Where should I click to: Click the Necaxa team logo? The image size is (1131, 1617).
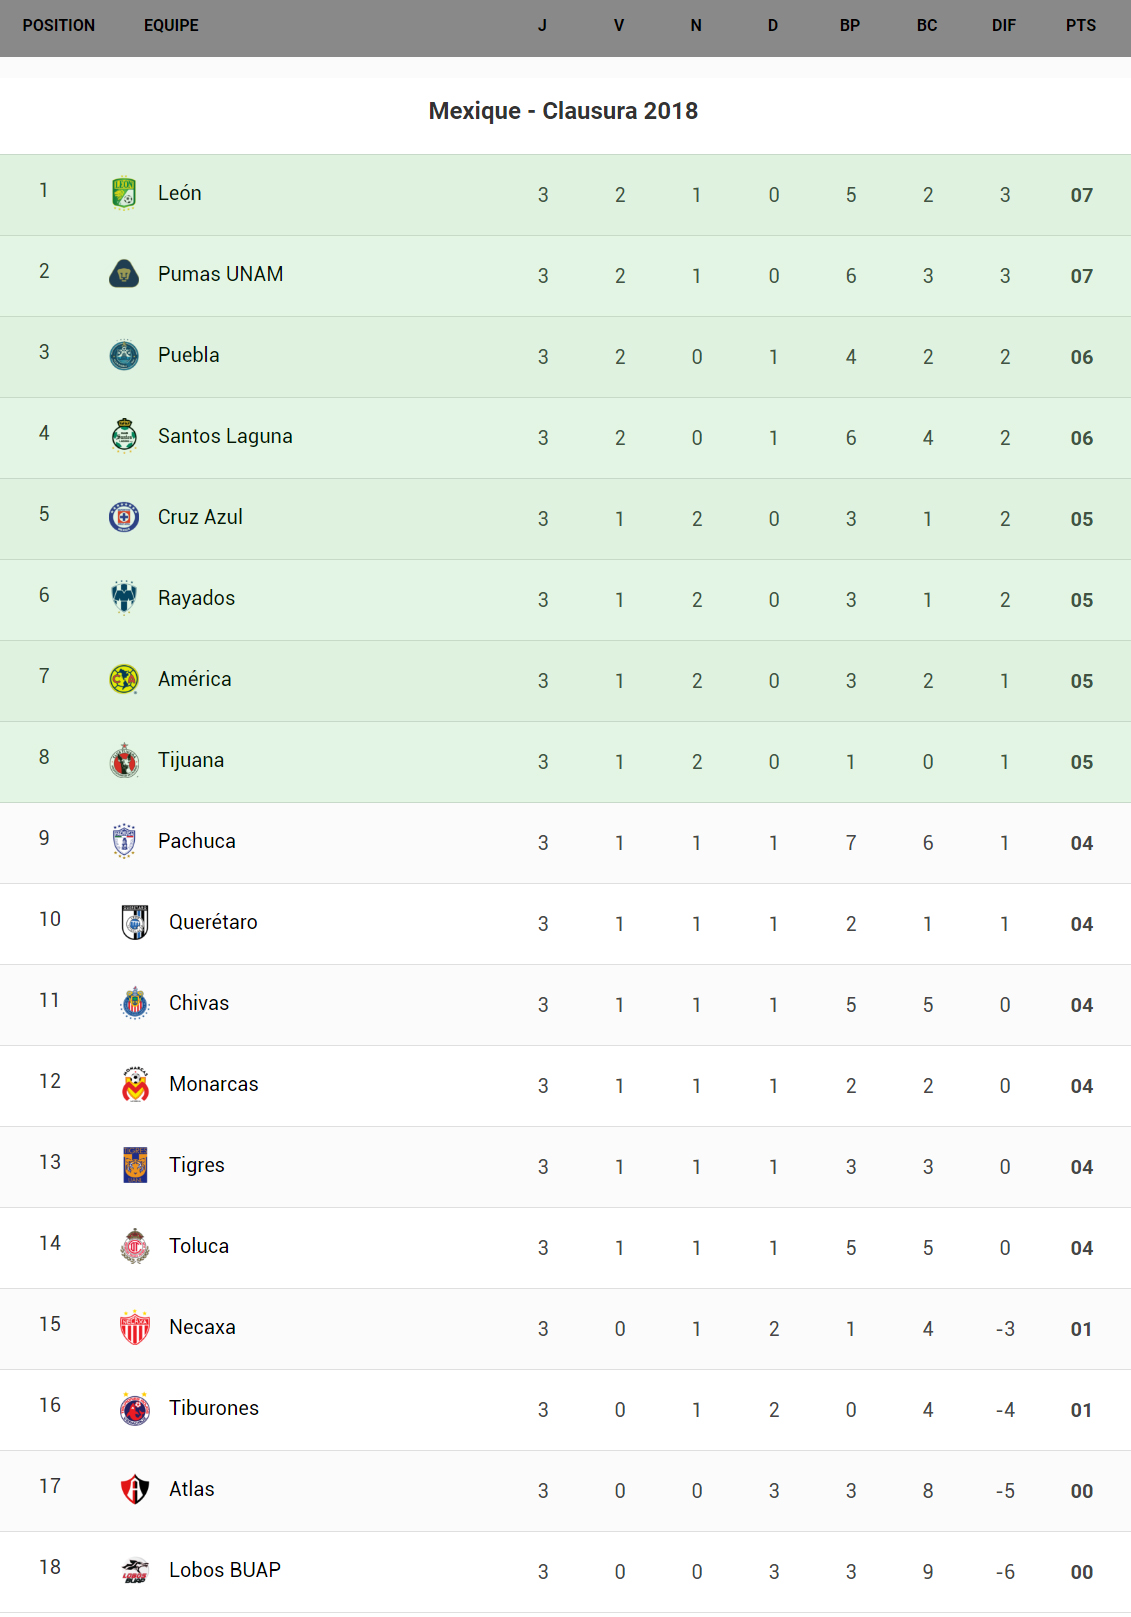pyautogui.click(x=135, y=1327)
